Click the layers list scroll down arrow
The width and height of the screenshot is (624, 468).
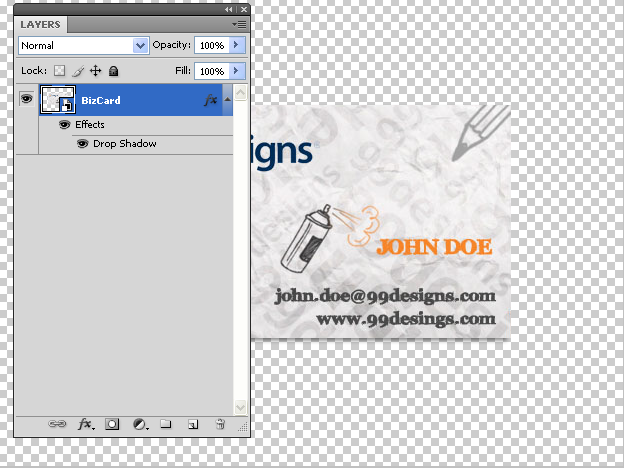click(240, 407)
